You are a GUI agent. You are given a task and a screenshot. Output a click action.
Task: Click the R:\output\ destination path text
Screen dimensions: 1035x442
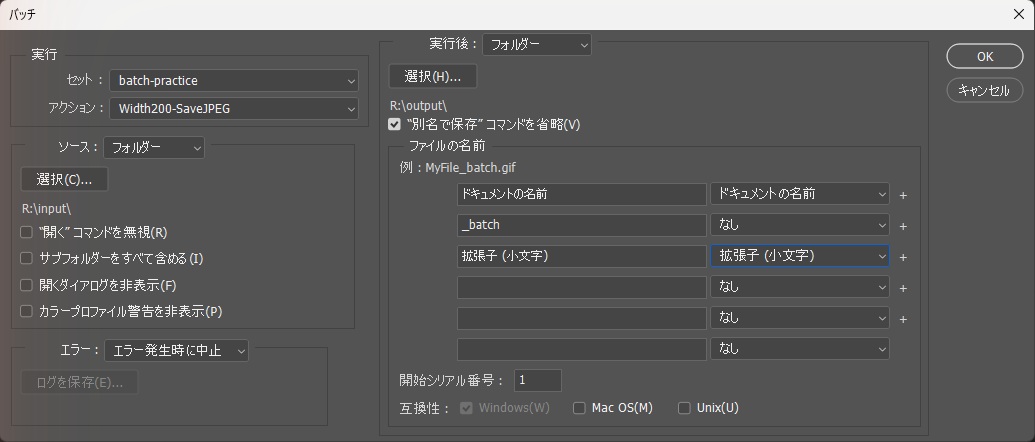[418, 105]
